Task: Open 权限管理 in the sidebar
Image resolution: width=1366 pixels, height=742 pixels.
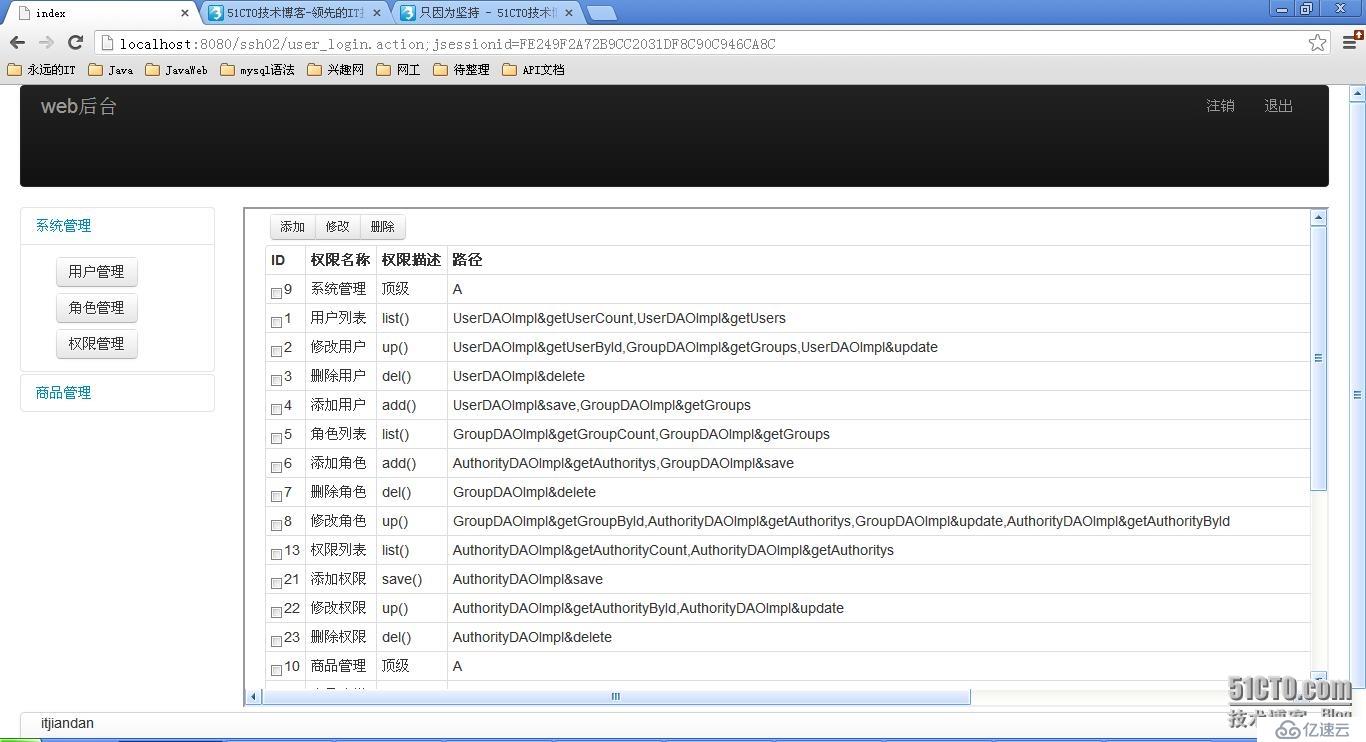Action: [x=96, y=344]
